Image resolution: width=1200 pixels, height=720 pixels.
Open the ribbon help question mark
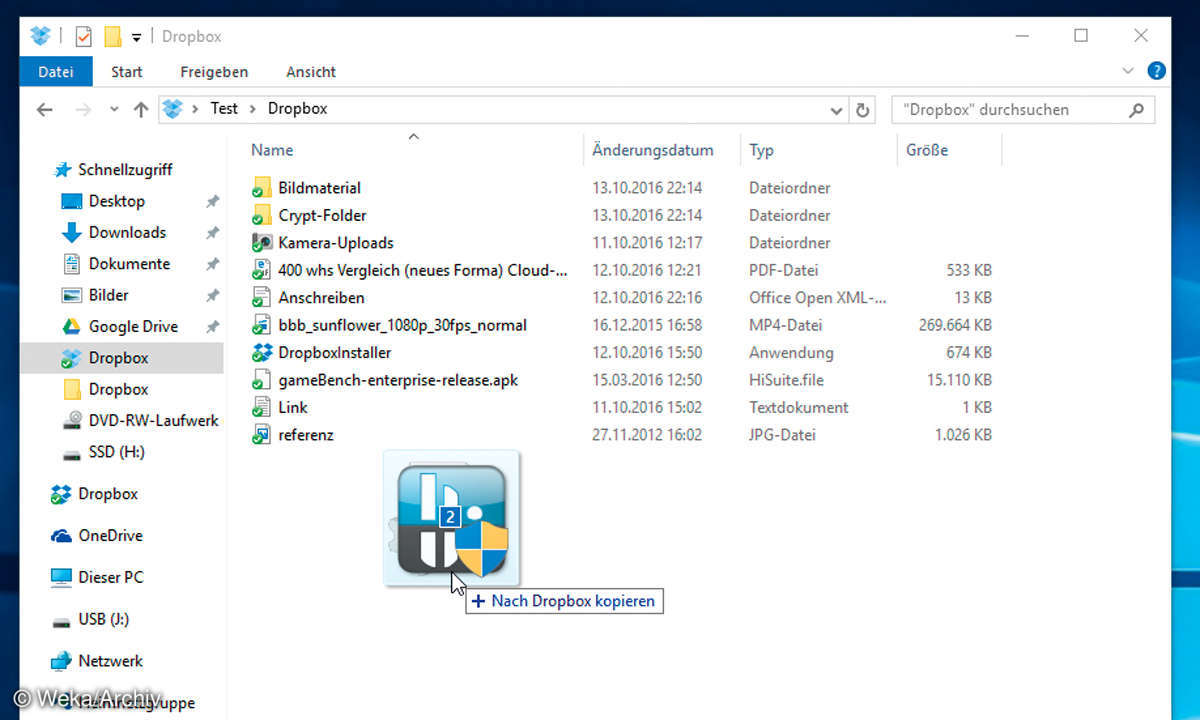[x=1156, y=71]
